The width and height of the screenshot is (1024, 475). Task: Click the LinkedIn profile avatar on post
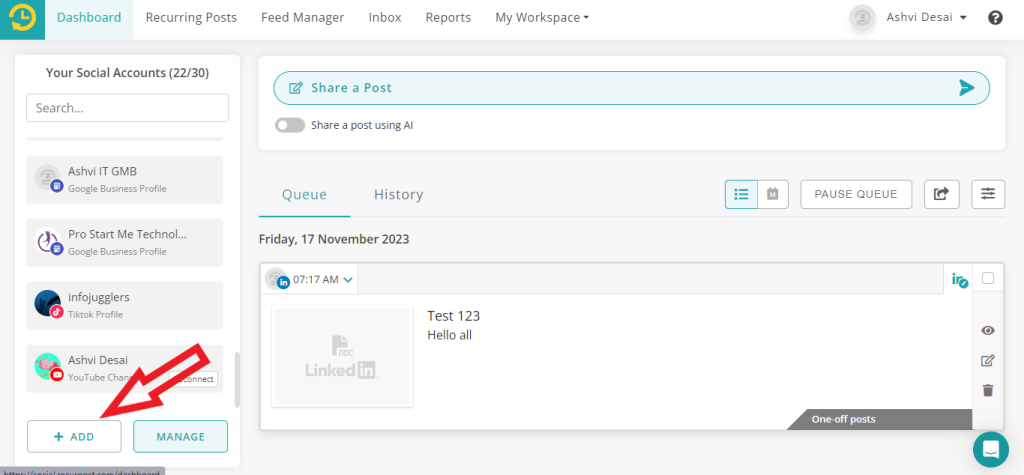[277, 279]
